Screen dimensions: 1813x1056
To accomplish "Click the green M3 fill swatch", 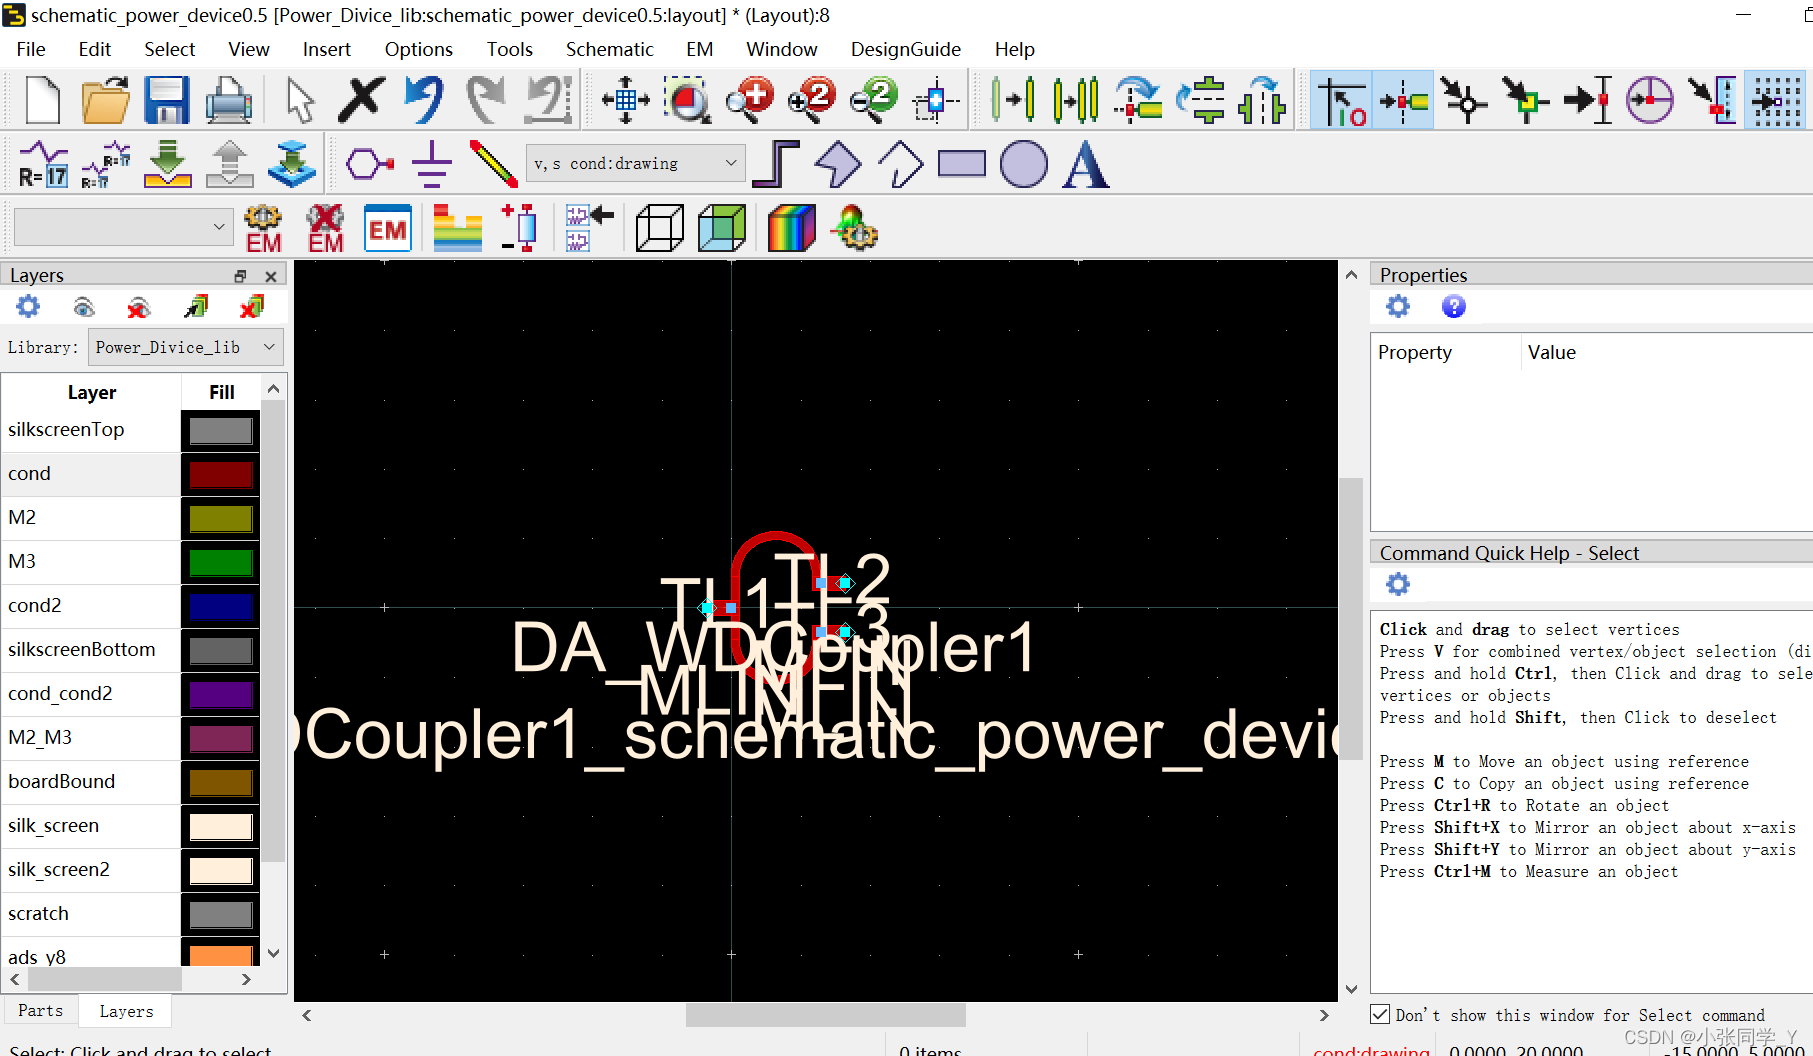I will coord(221,563).
